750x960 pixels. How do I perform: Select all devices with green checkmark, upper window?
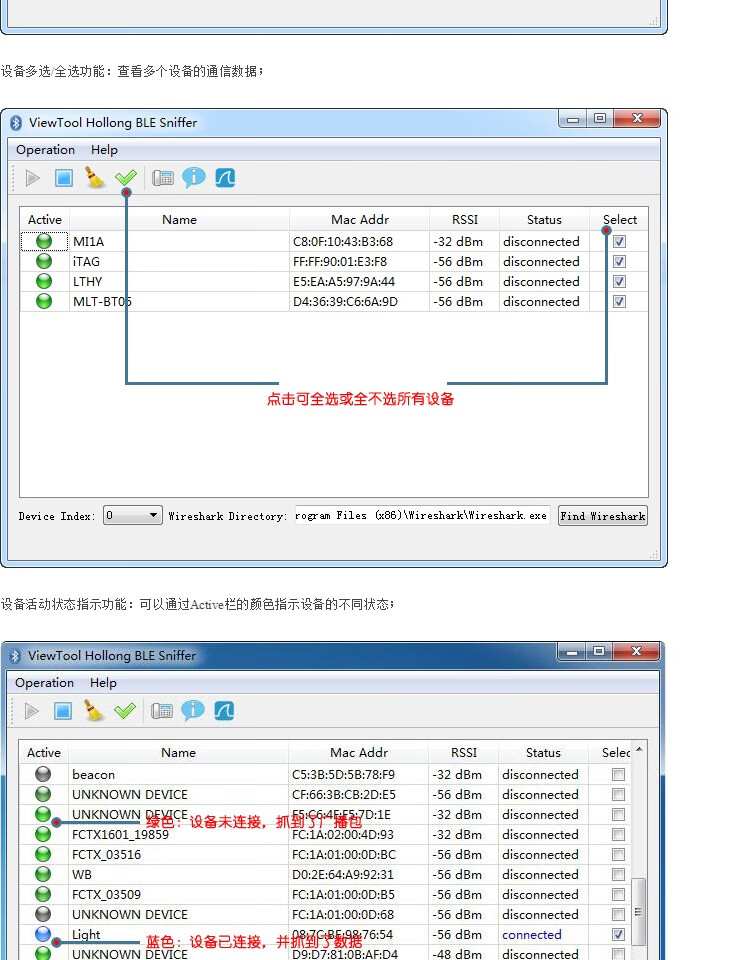(126, 178)
